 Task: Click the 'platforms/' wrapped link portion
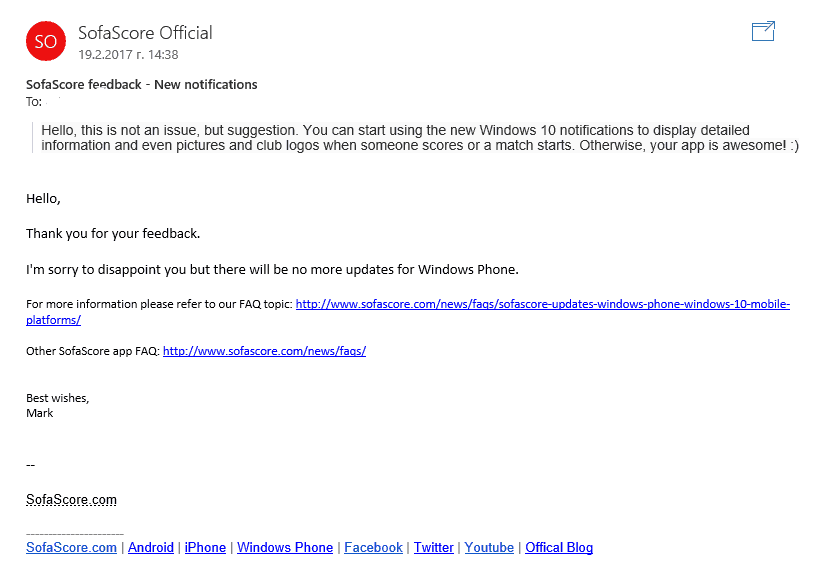tap(53, 320)
